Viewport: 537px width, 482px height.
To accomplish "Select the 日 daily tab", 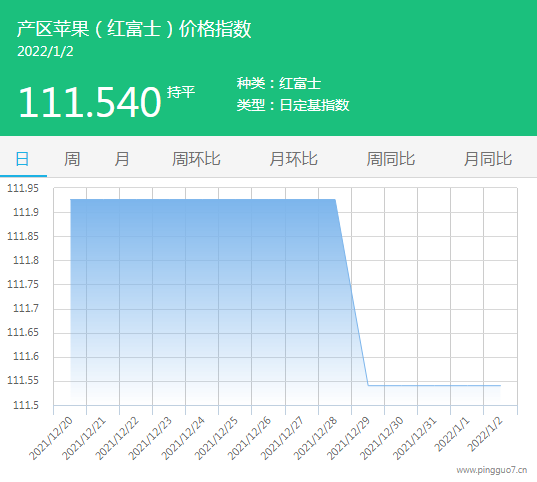I will pyautogui.click(x=23, y=159).
